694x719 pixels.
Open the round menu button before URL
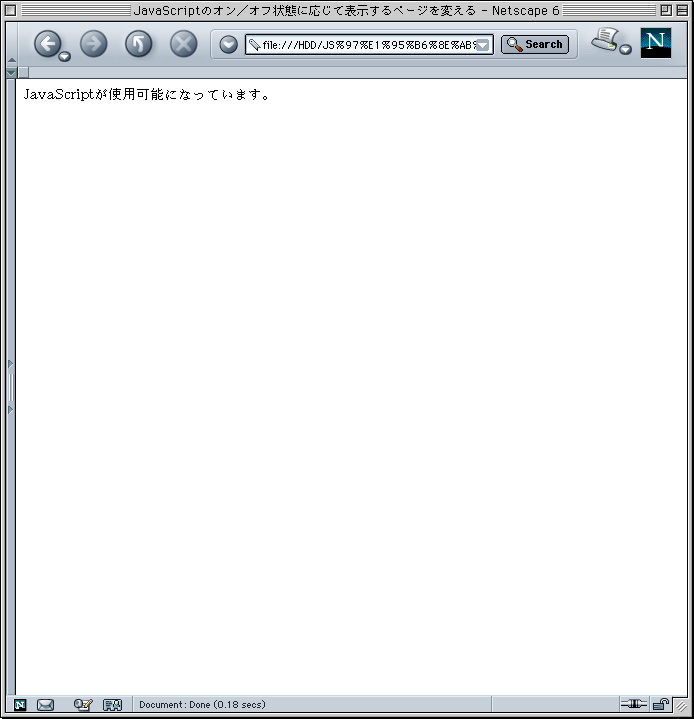coord(228,44)
